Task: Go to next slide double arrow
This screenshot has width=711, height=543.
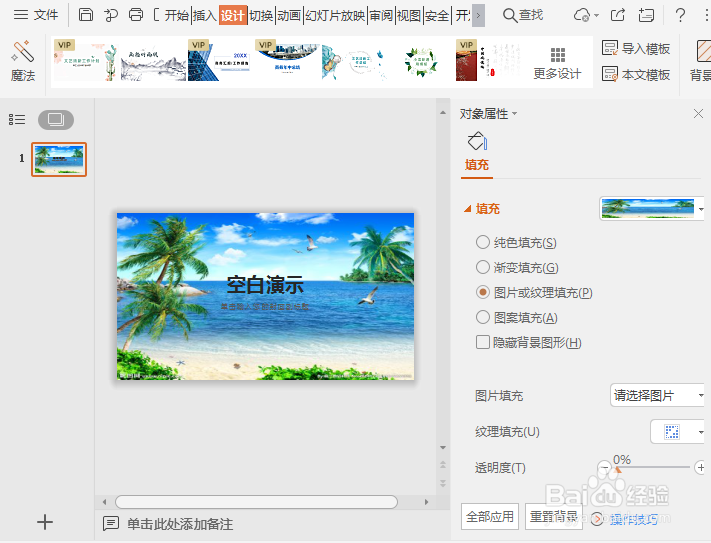Action: click(443, 483)
